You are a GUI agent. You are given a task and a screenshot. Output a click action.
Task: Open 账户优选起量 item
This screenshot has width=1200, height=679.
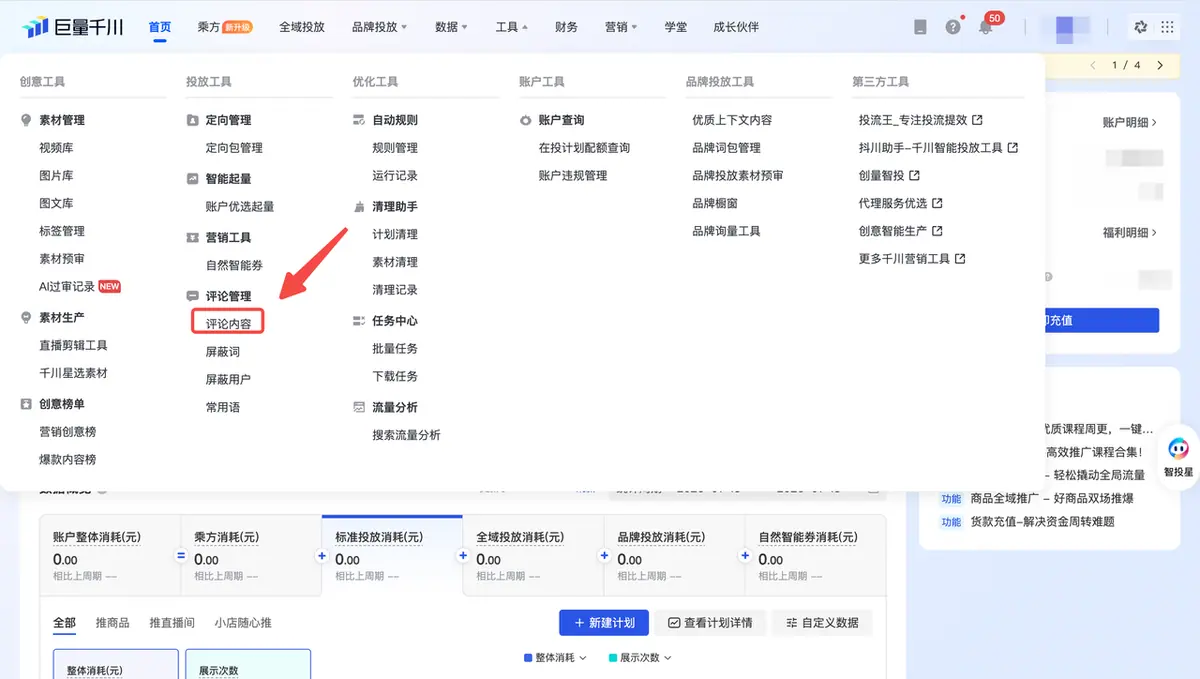(x=240, y=207)
